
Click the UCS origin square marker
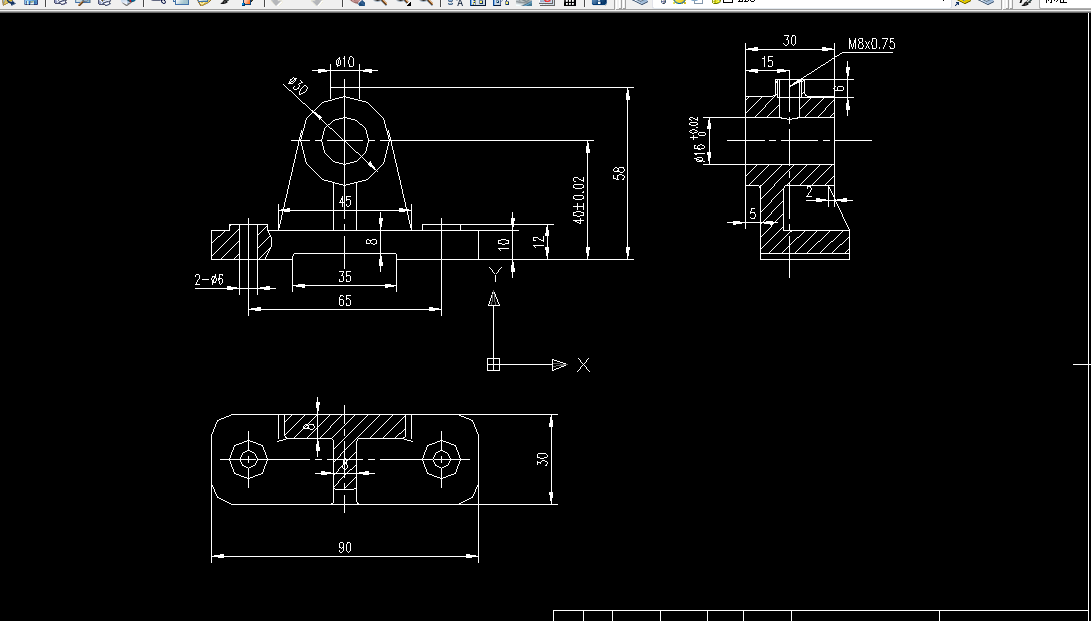pyautogui.click(x=493, y=364)
